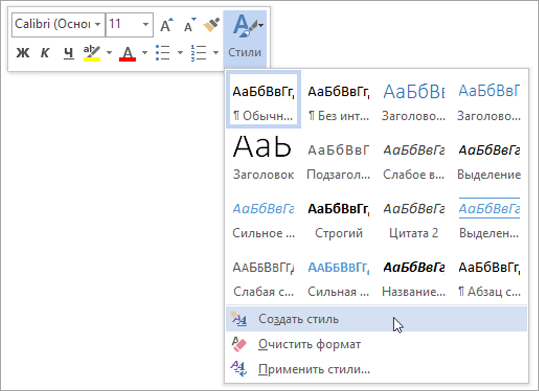Image resolution: width=539 pixels, height=391 pixels.
Task: Expand numbering style dropdown
Action: 216,53
